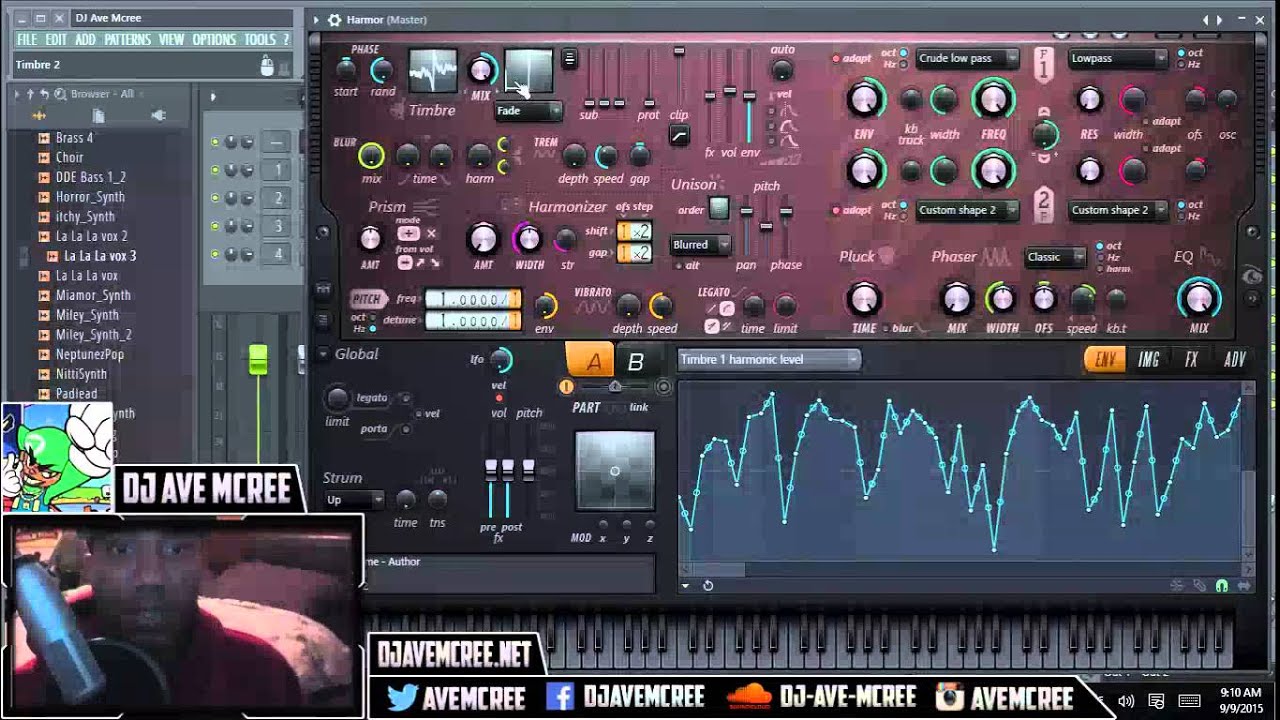Select the curved legato mode icon
Viewport: 1280px width, 720px height.
[x=727, y=309]
